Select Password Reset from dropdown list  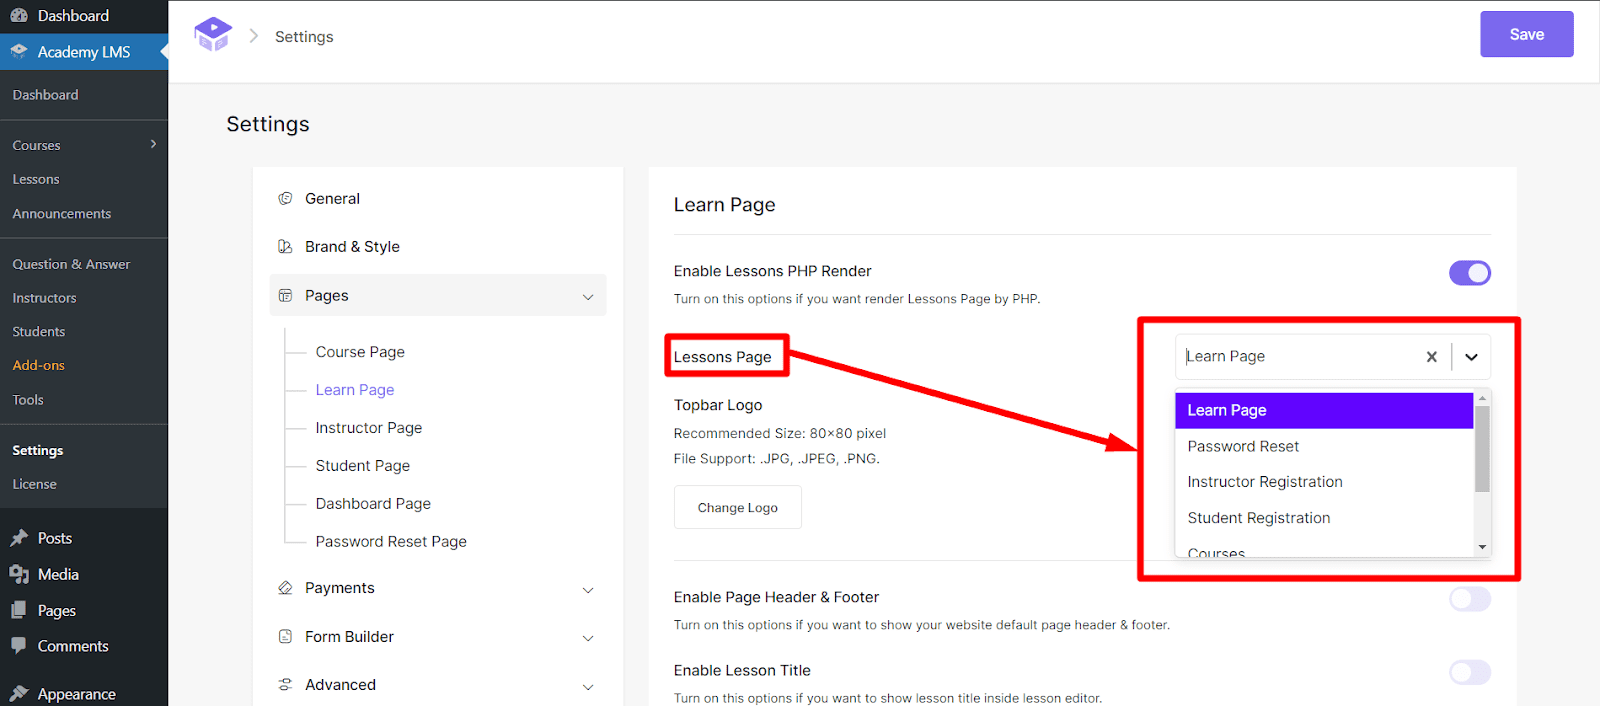click(x=1324, y=446)
